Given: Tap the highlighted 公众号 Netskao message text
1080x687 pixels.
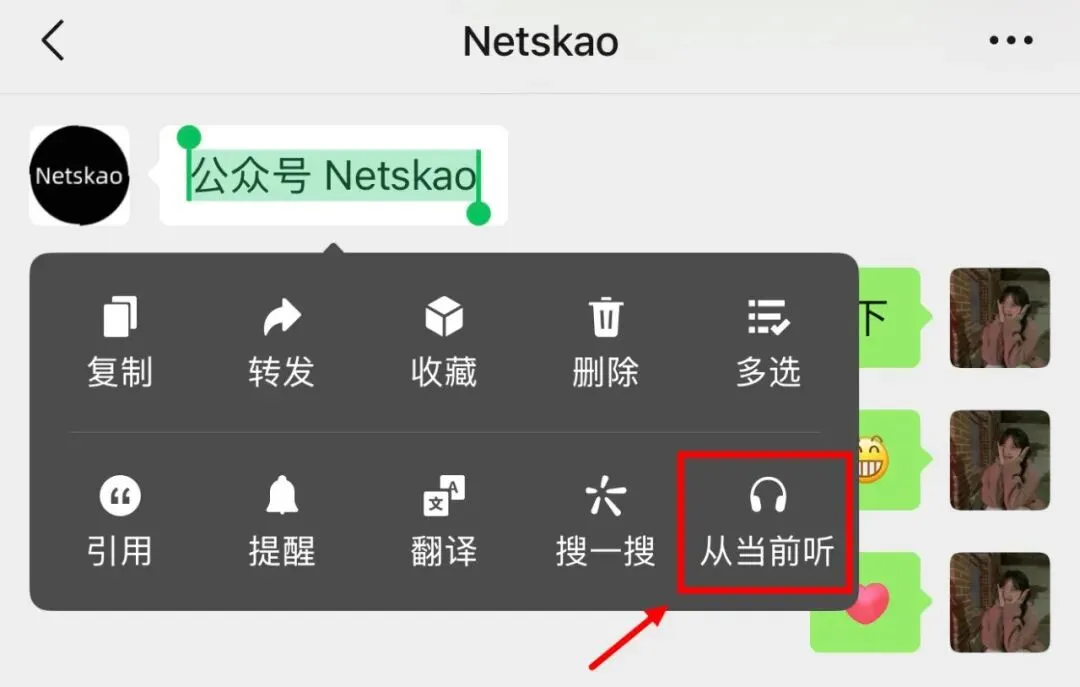Looking at the screenshot, I should click(333, 175).
